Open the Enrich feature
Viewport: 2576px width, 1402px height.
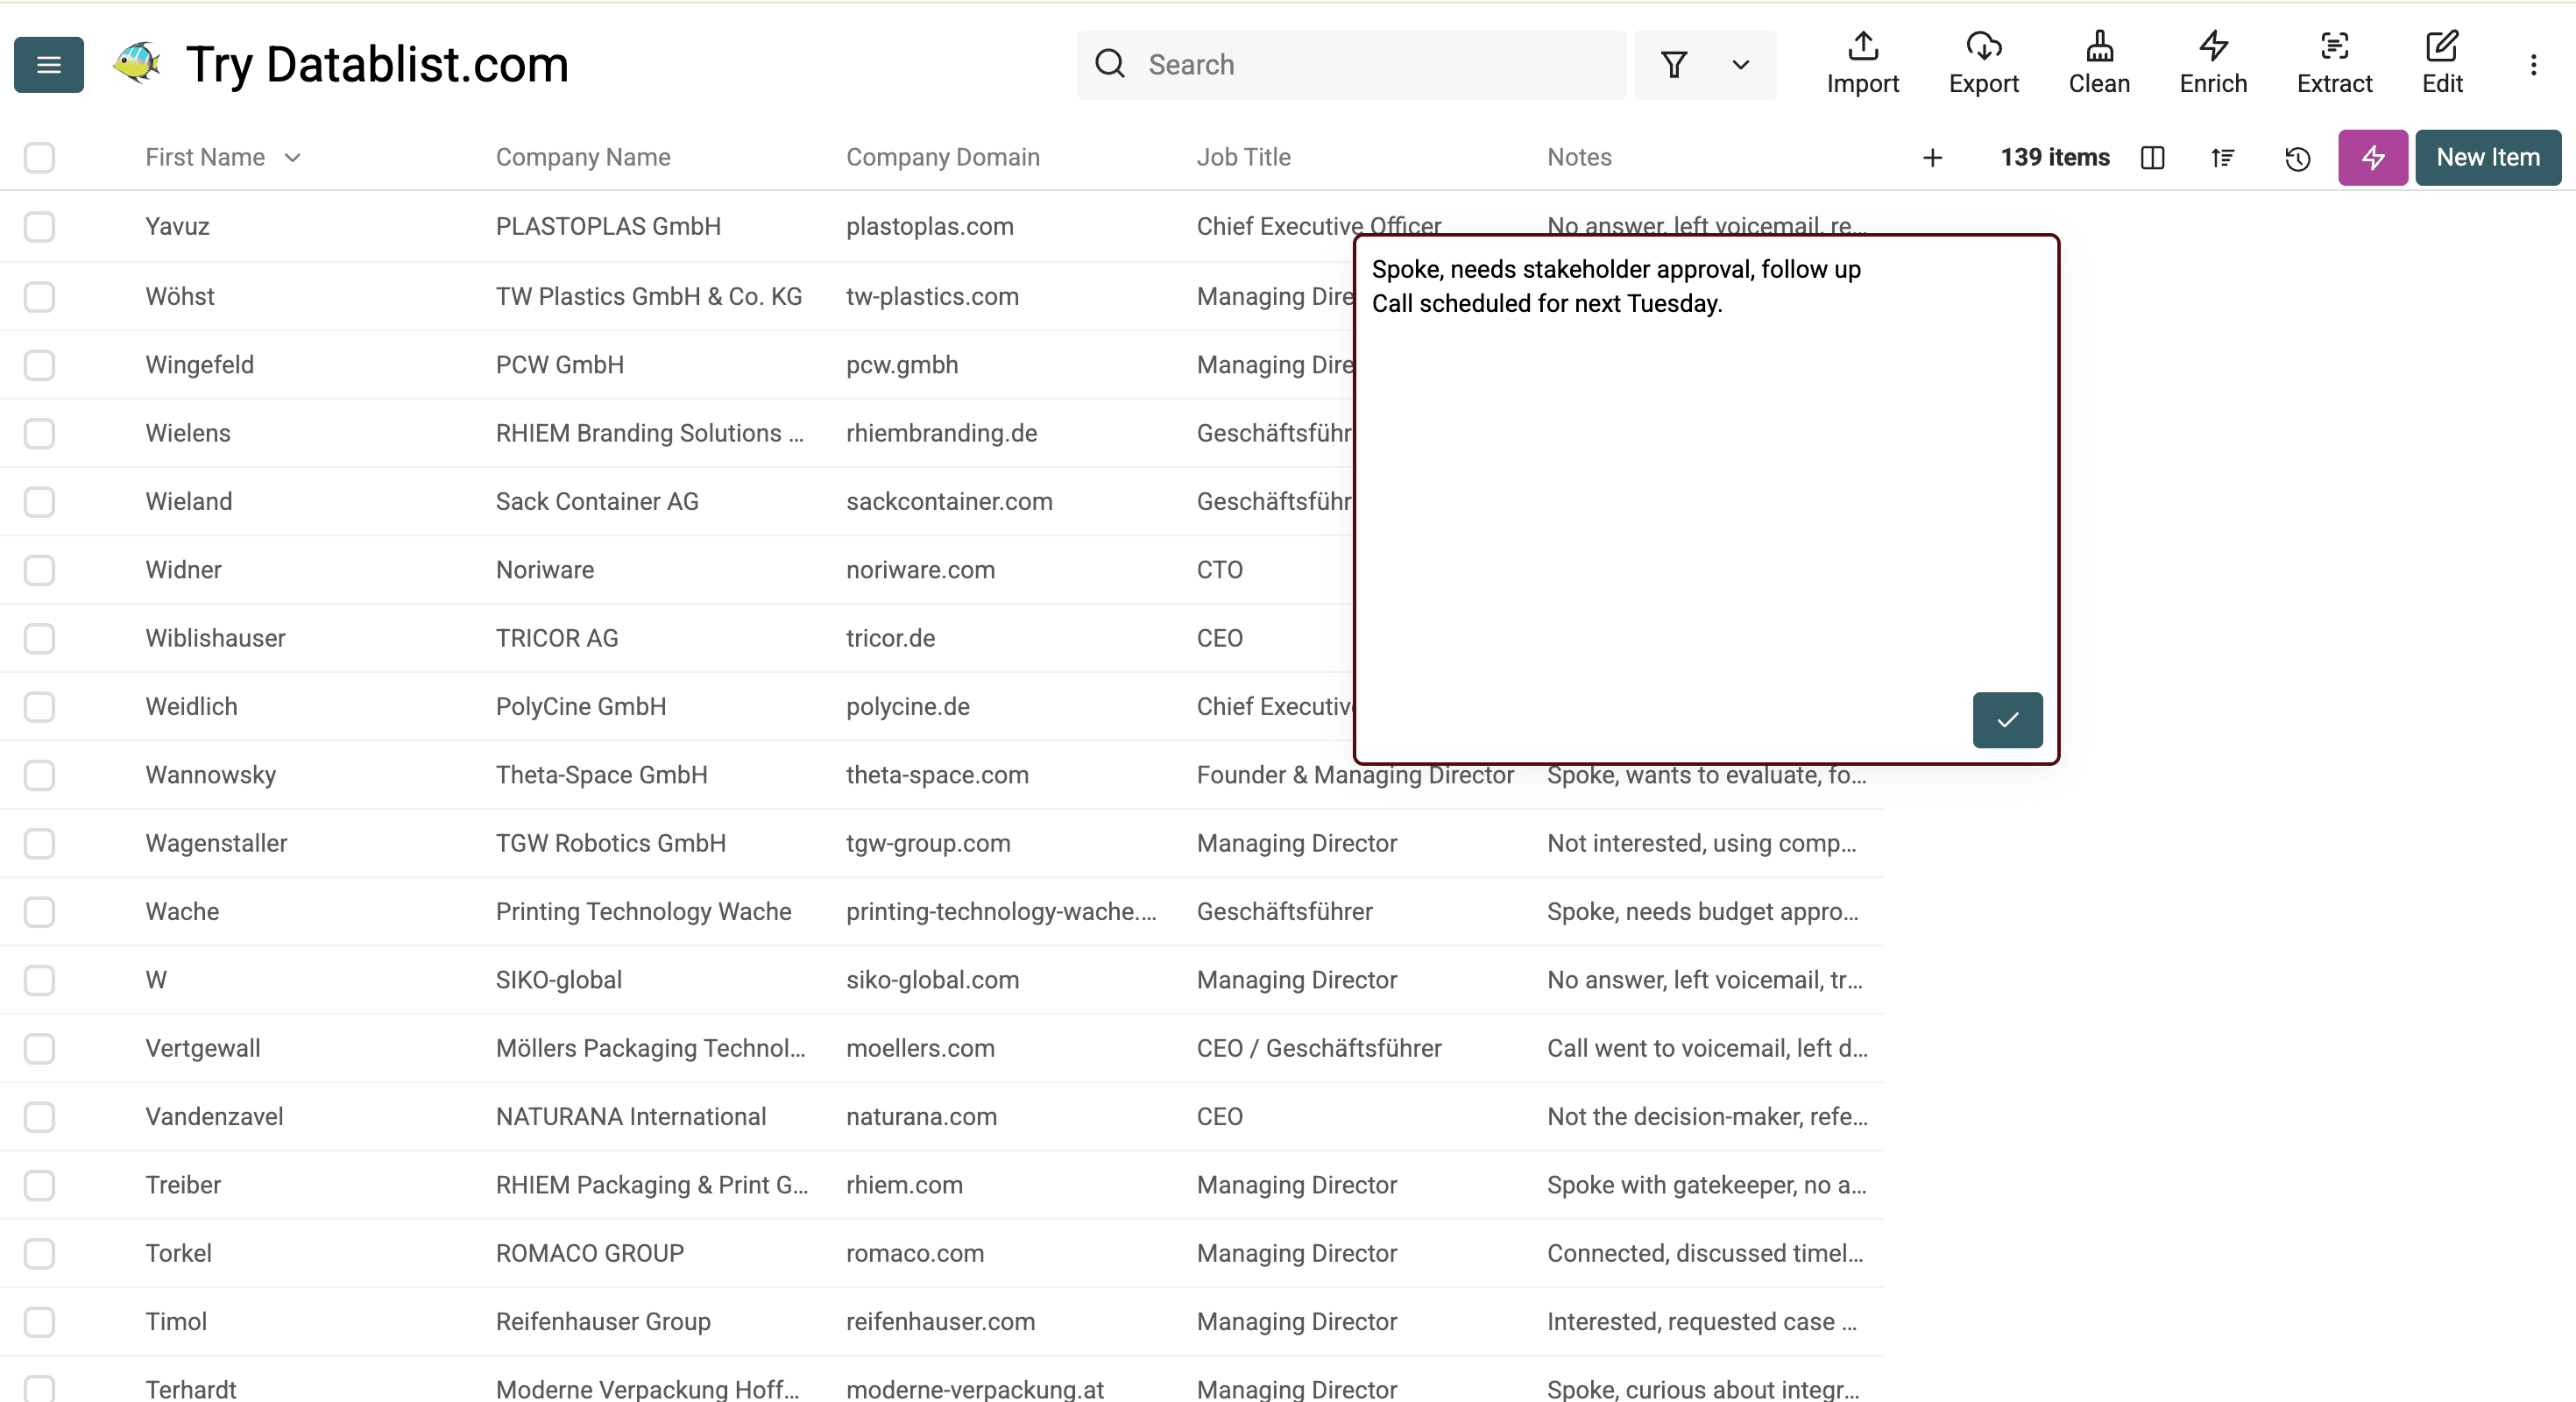(2212, 63)
